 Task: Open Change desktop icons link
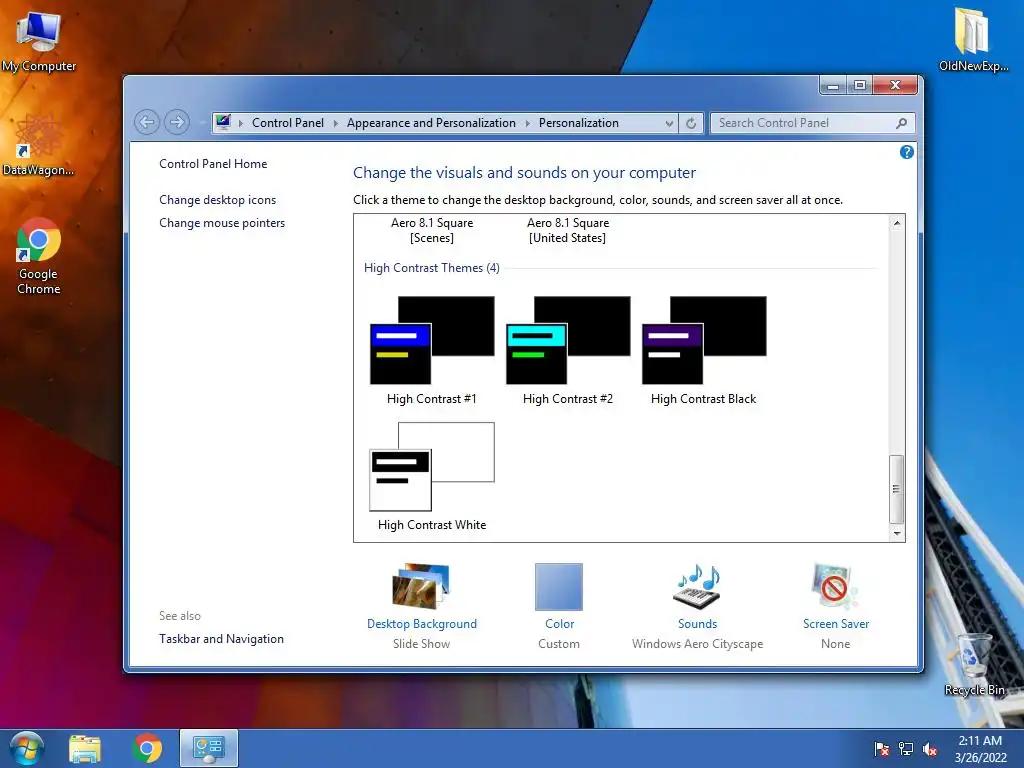[217, 200]
